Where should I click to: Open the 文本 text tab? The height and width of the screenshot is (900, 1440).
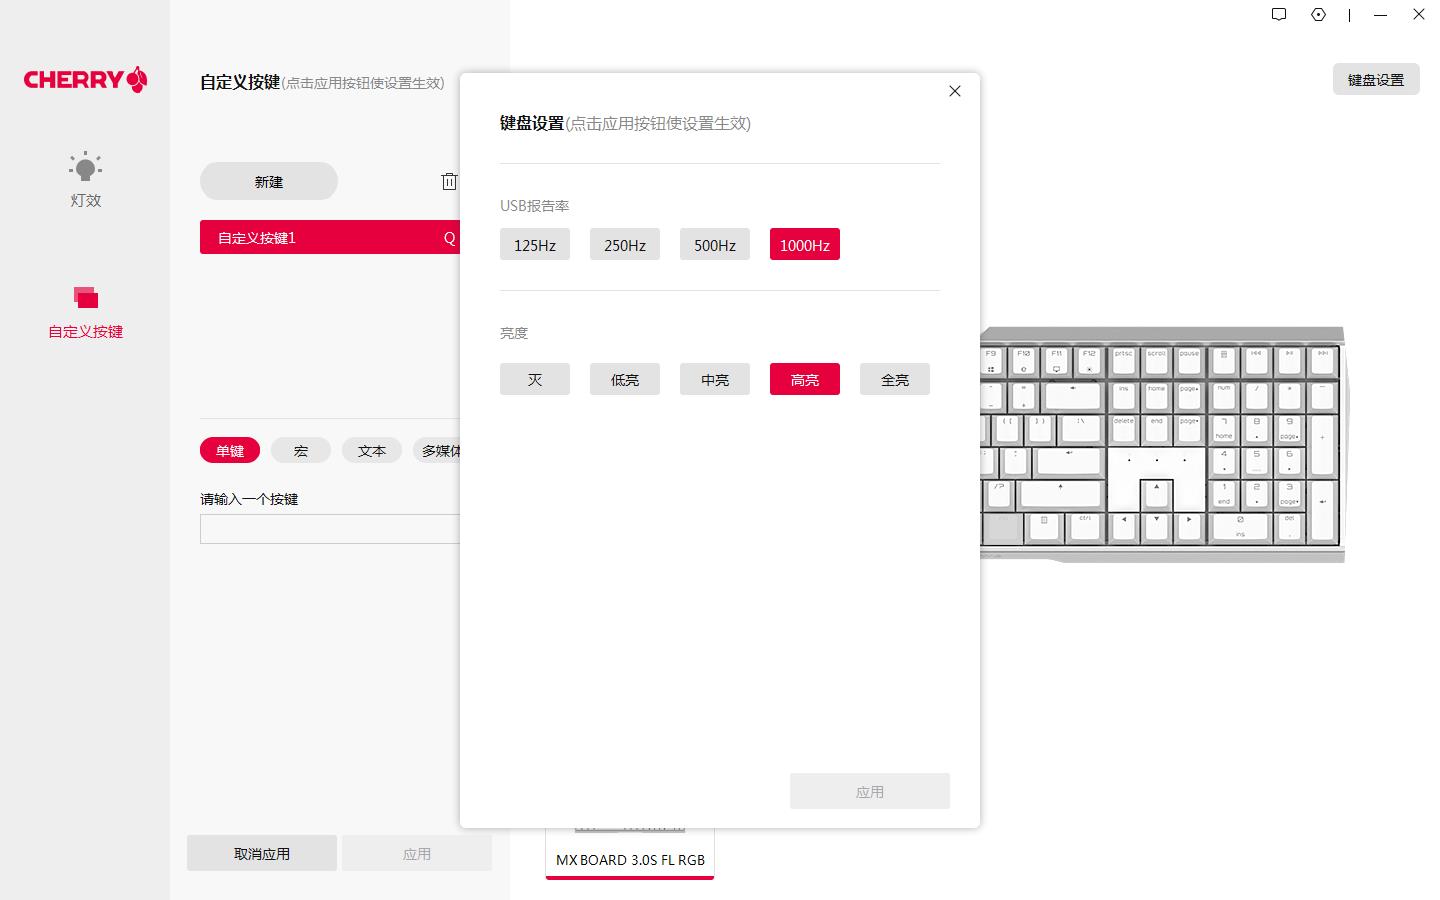pos(371,450)
